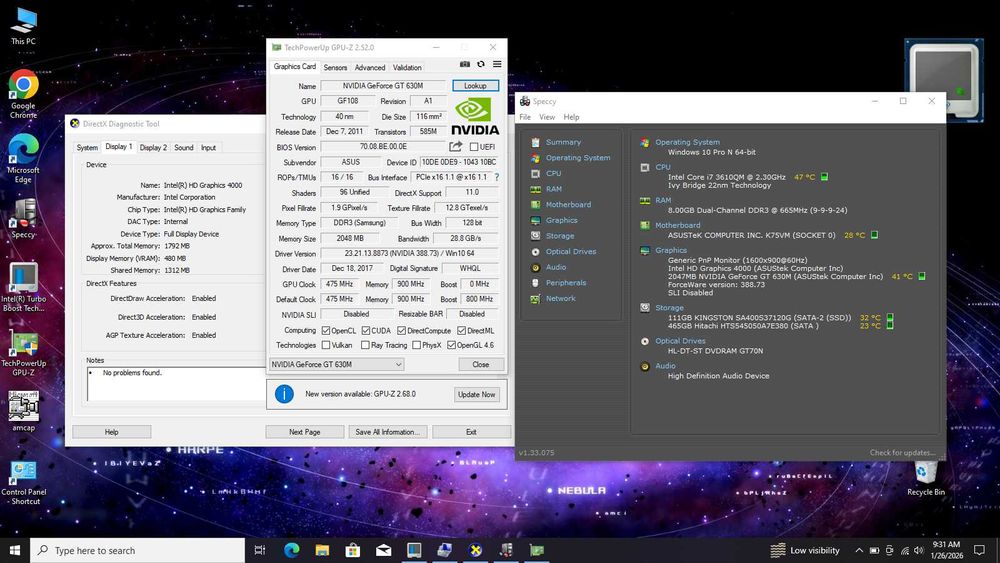
Task: Open Google Chrome desktop icon
Action: coord(24,94)
